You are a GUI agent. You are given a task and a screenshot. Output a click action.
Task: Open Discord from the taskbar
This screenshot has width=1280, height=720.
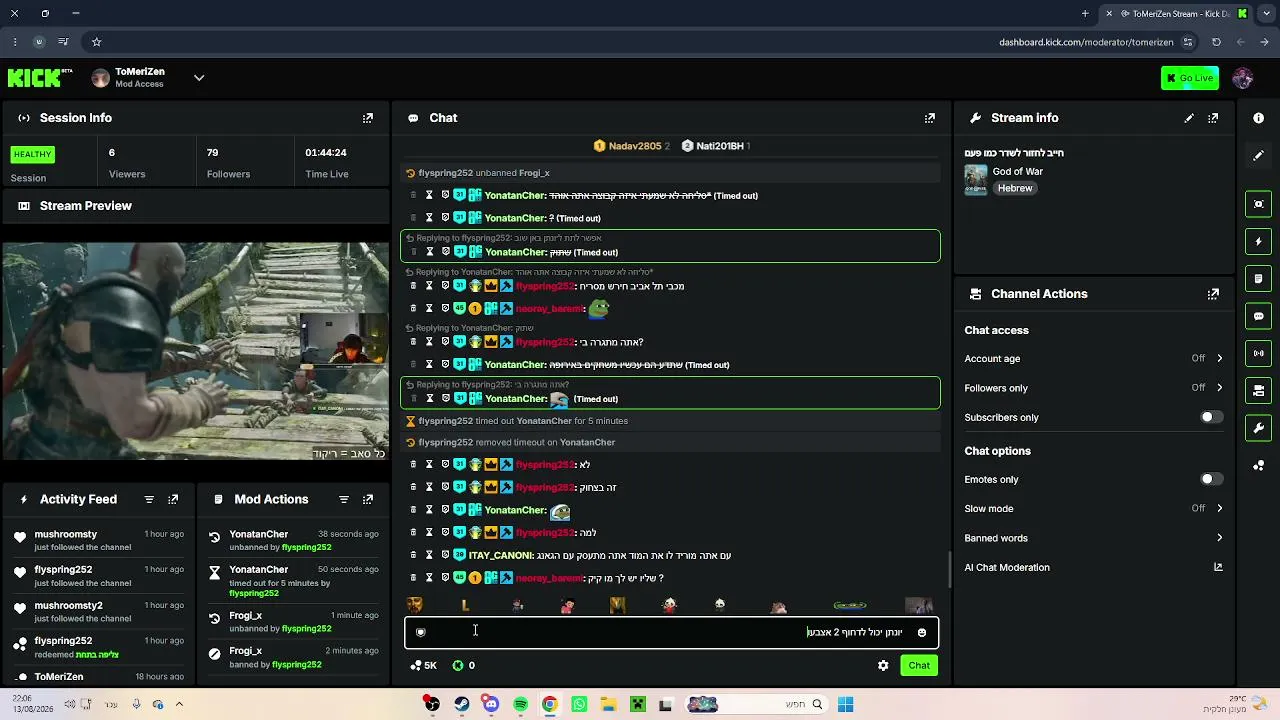coord(491,705)
